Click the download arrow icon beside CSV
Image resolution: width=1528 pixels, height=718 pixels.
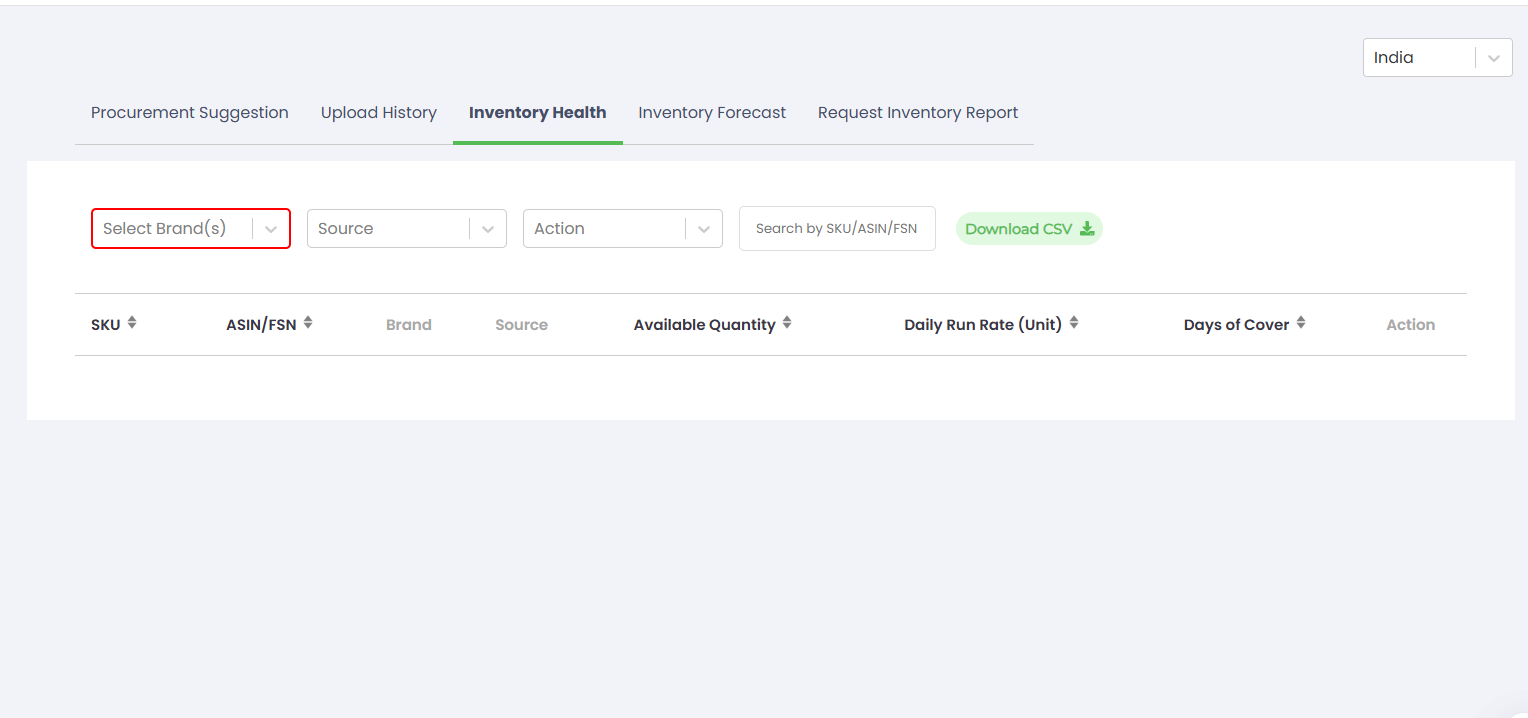click(x=1087, y=229)
